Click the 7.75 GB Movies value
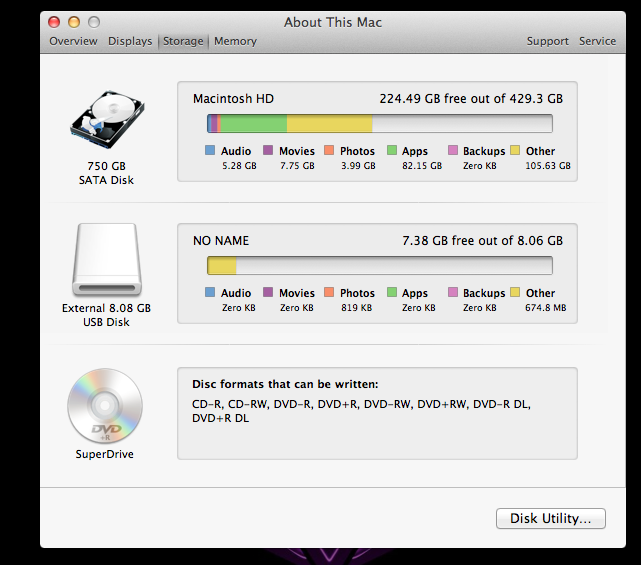This screenshot has width=641, height=565. pyautogui.click(x=297, y=166)
